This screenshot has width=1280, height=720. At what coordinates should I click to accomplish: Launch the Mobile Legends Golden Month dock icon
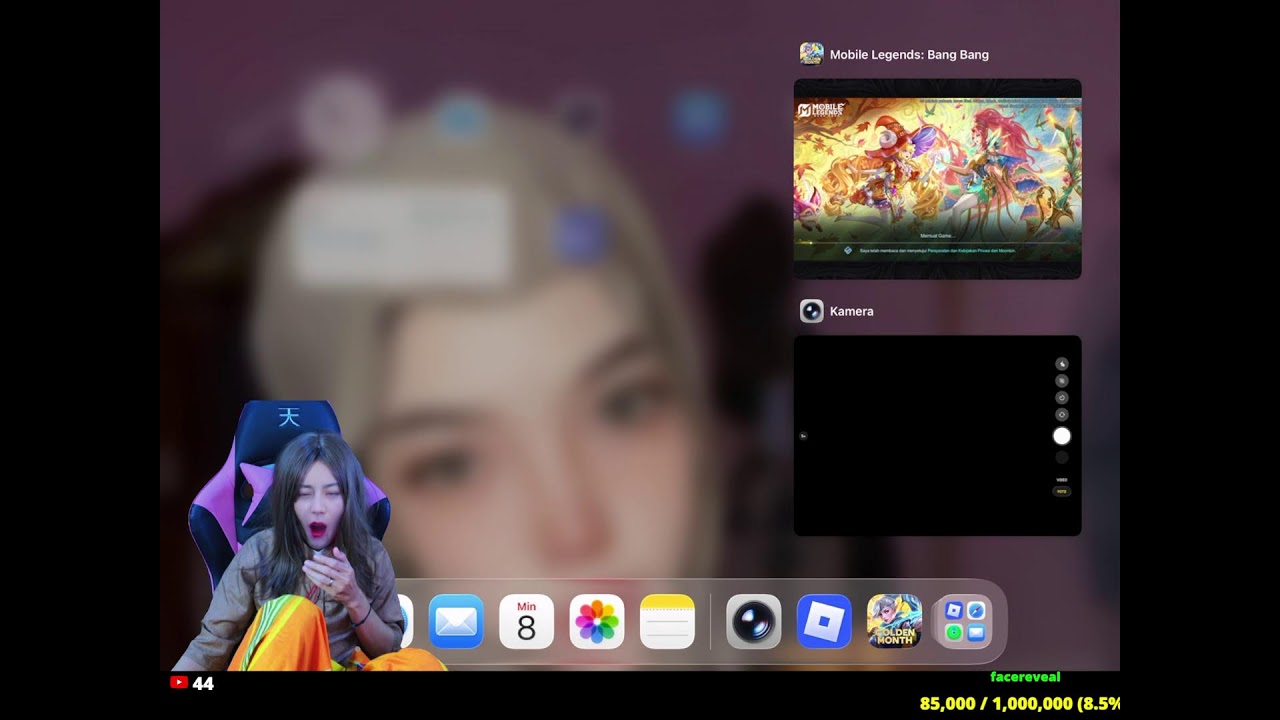click(894, 621)
